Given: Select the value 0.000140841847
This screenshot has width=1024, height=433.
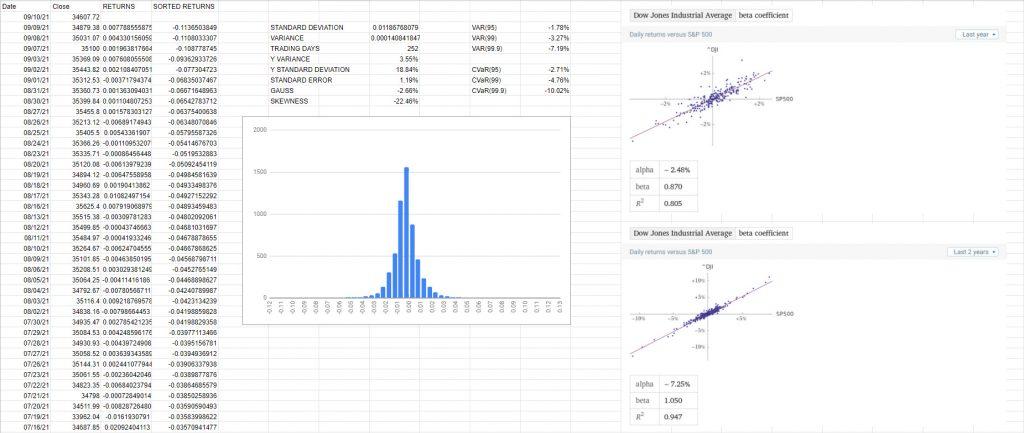Looking at the screenshot, I should click(394, 39).
